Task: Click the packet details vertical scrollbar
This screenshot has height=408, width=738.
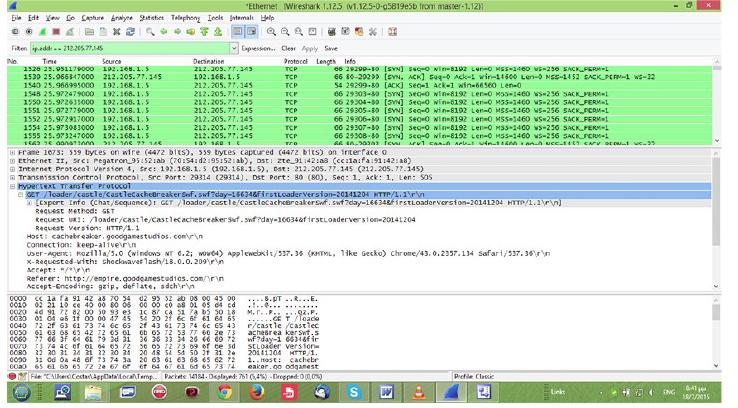Action: click(716, 219)
